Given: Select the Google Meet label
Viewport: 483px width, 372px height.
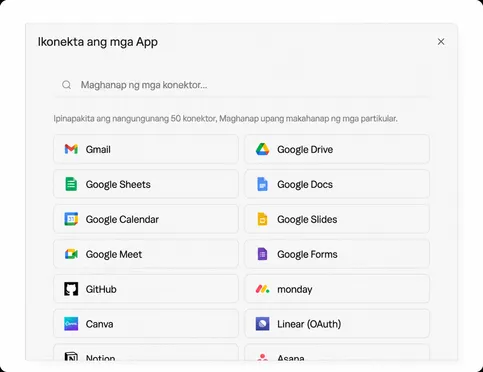Looking at the screenshot, I should coord(114,254).
